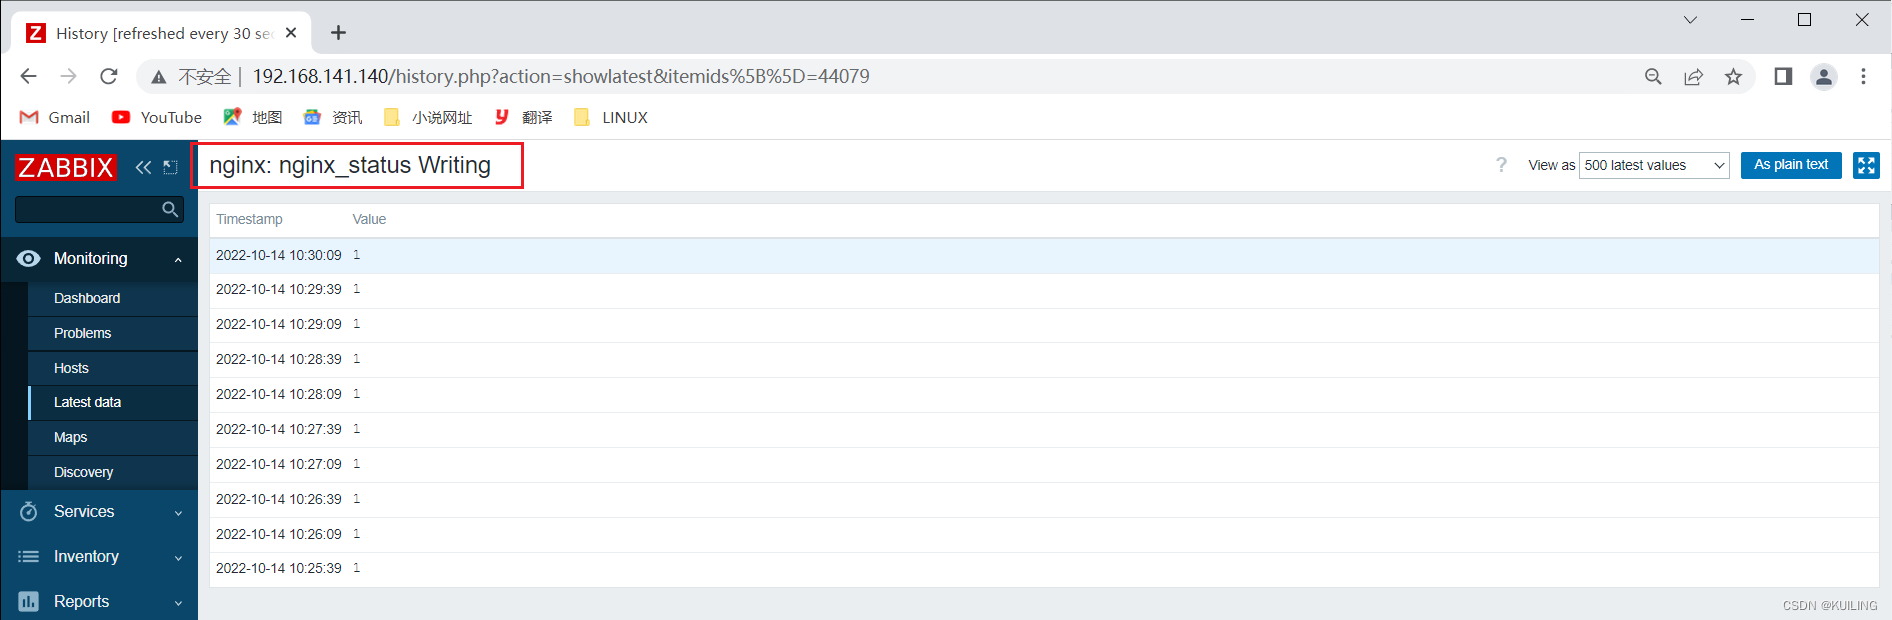The image size is (1892, 620).
Task: Open LINUX bookmark folder
Action: pos(610,117)
